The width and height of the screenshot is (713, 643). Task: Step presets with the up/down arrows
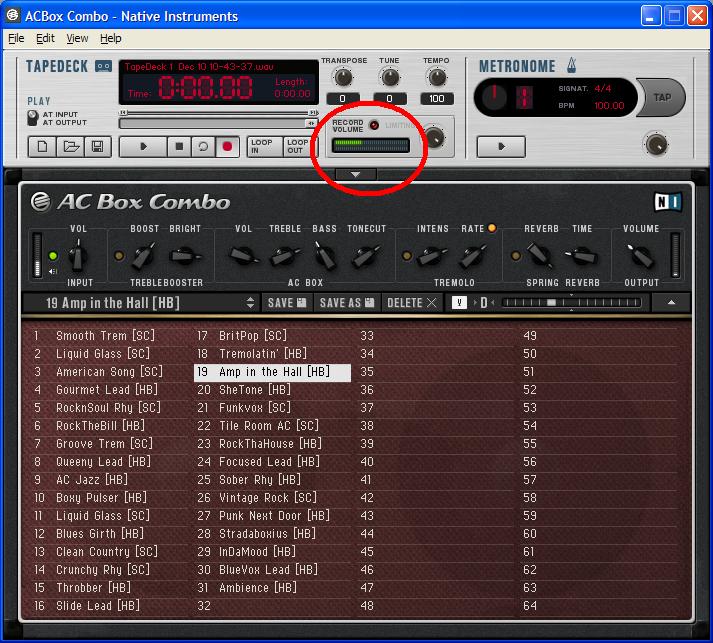250,302
